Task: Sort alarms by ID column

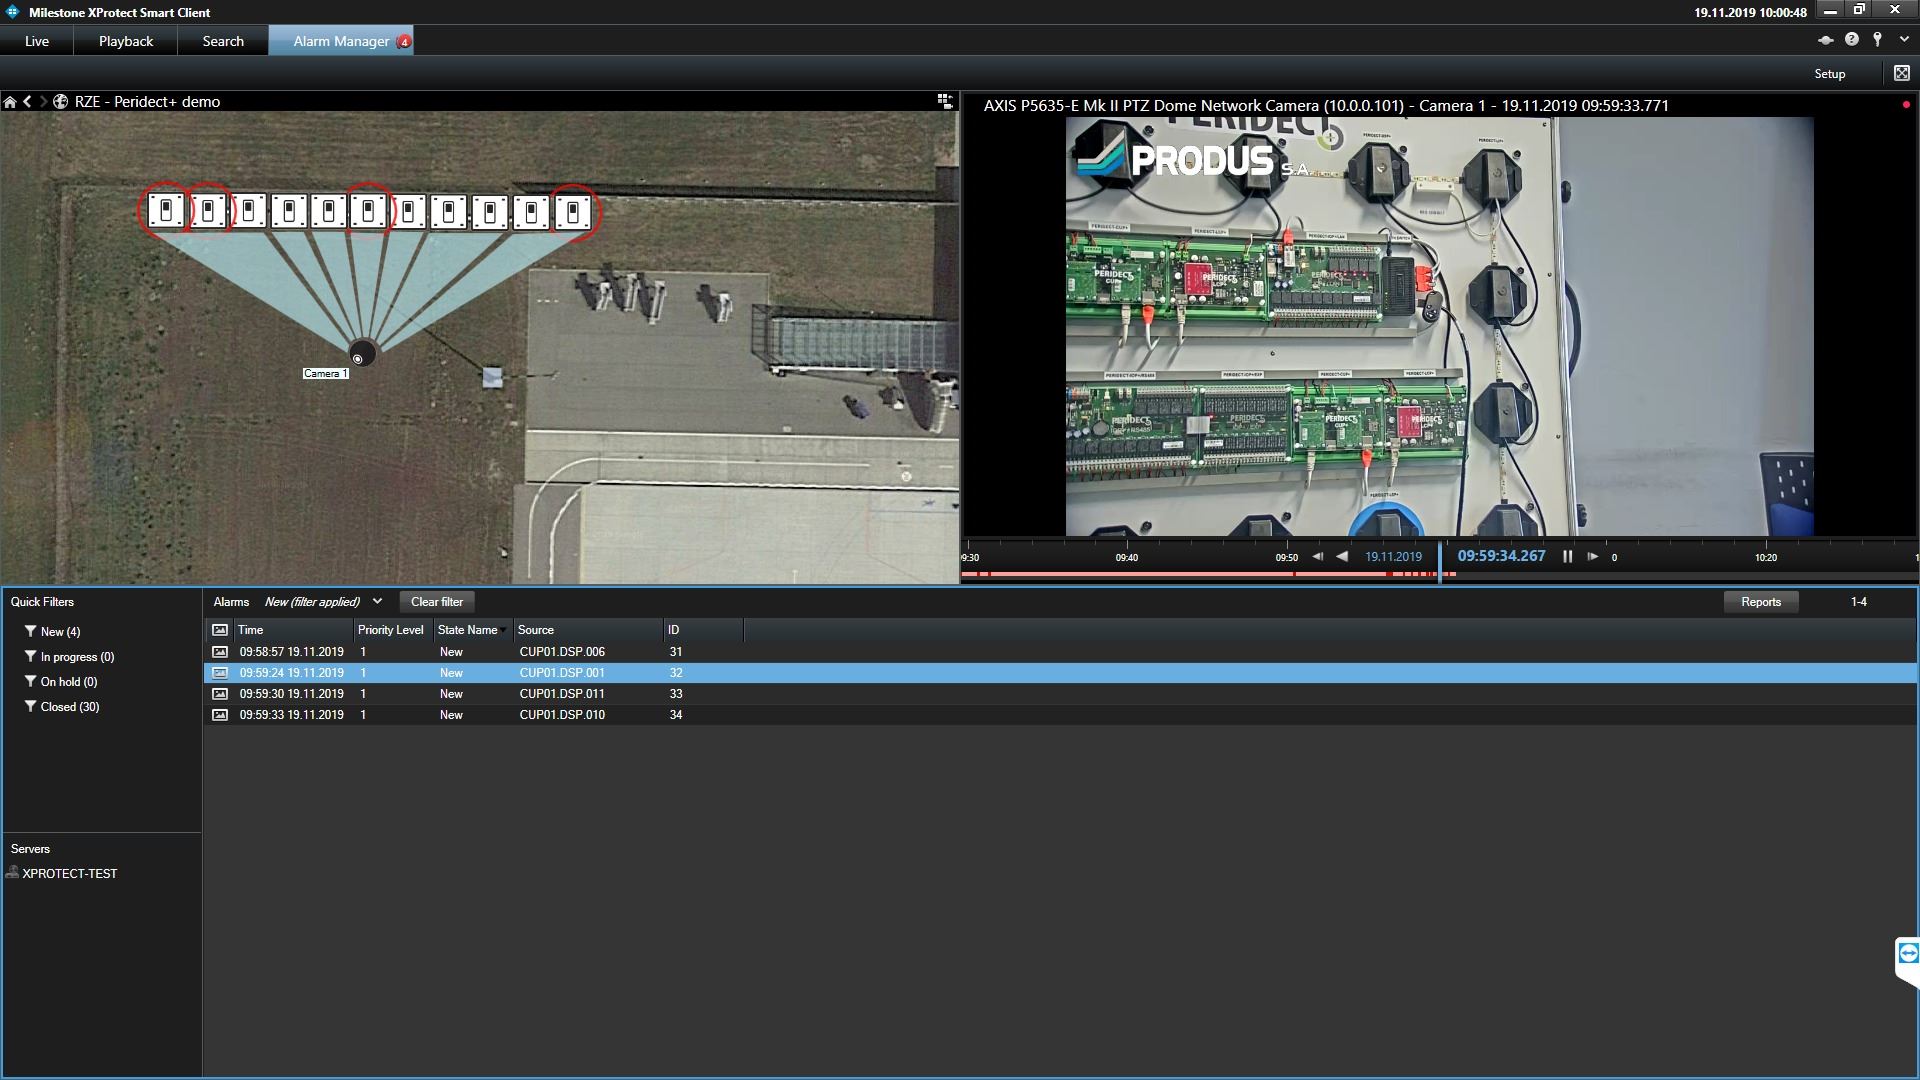Action: coord(703,630)
